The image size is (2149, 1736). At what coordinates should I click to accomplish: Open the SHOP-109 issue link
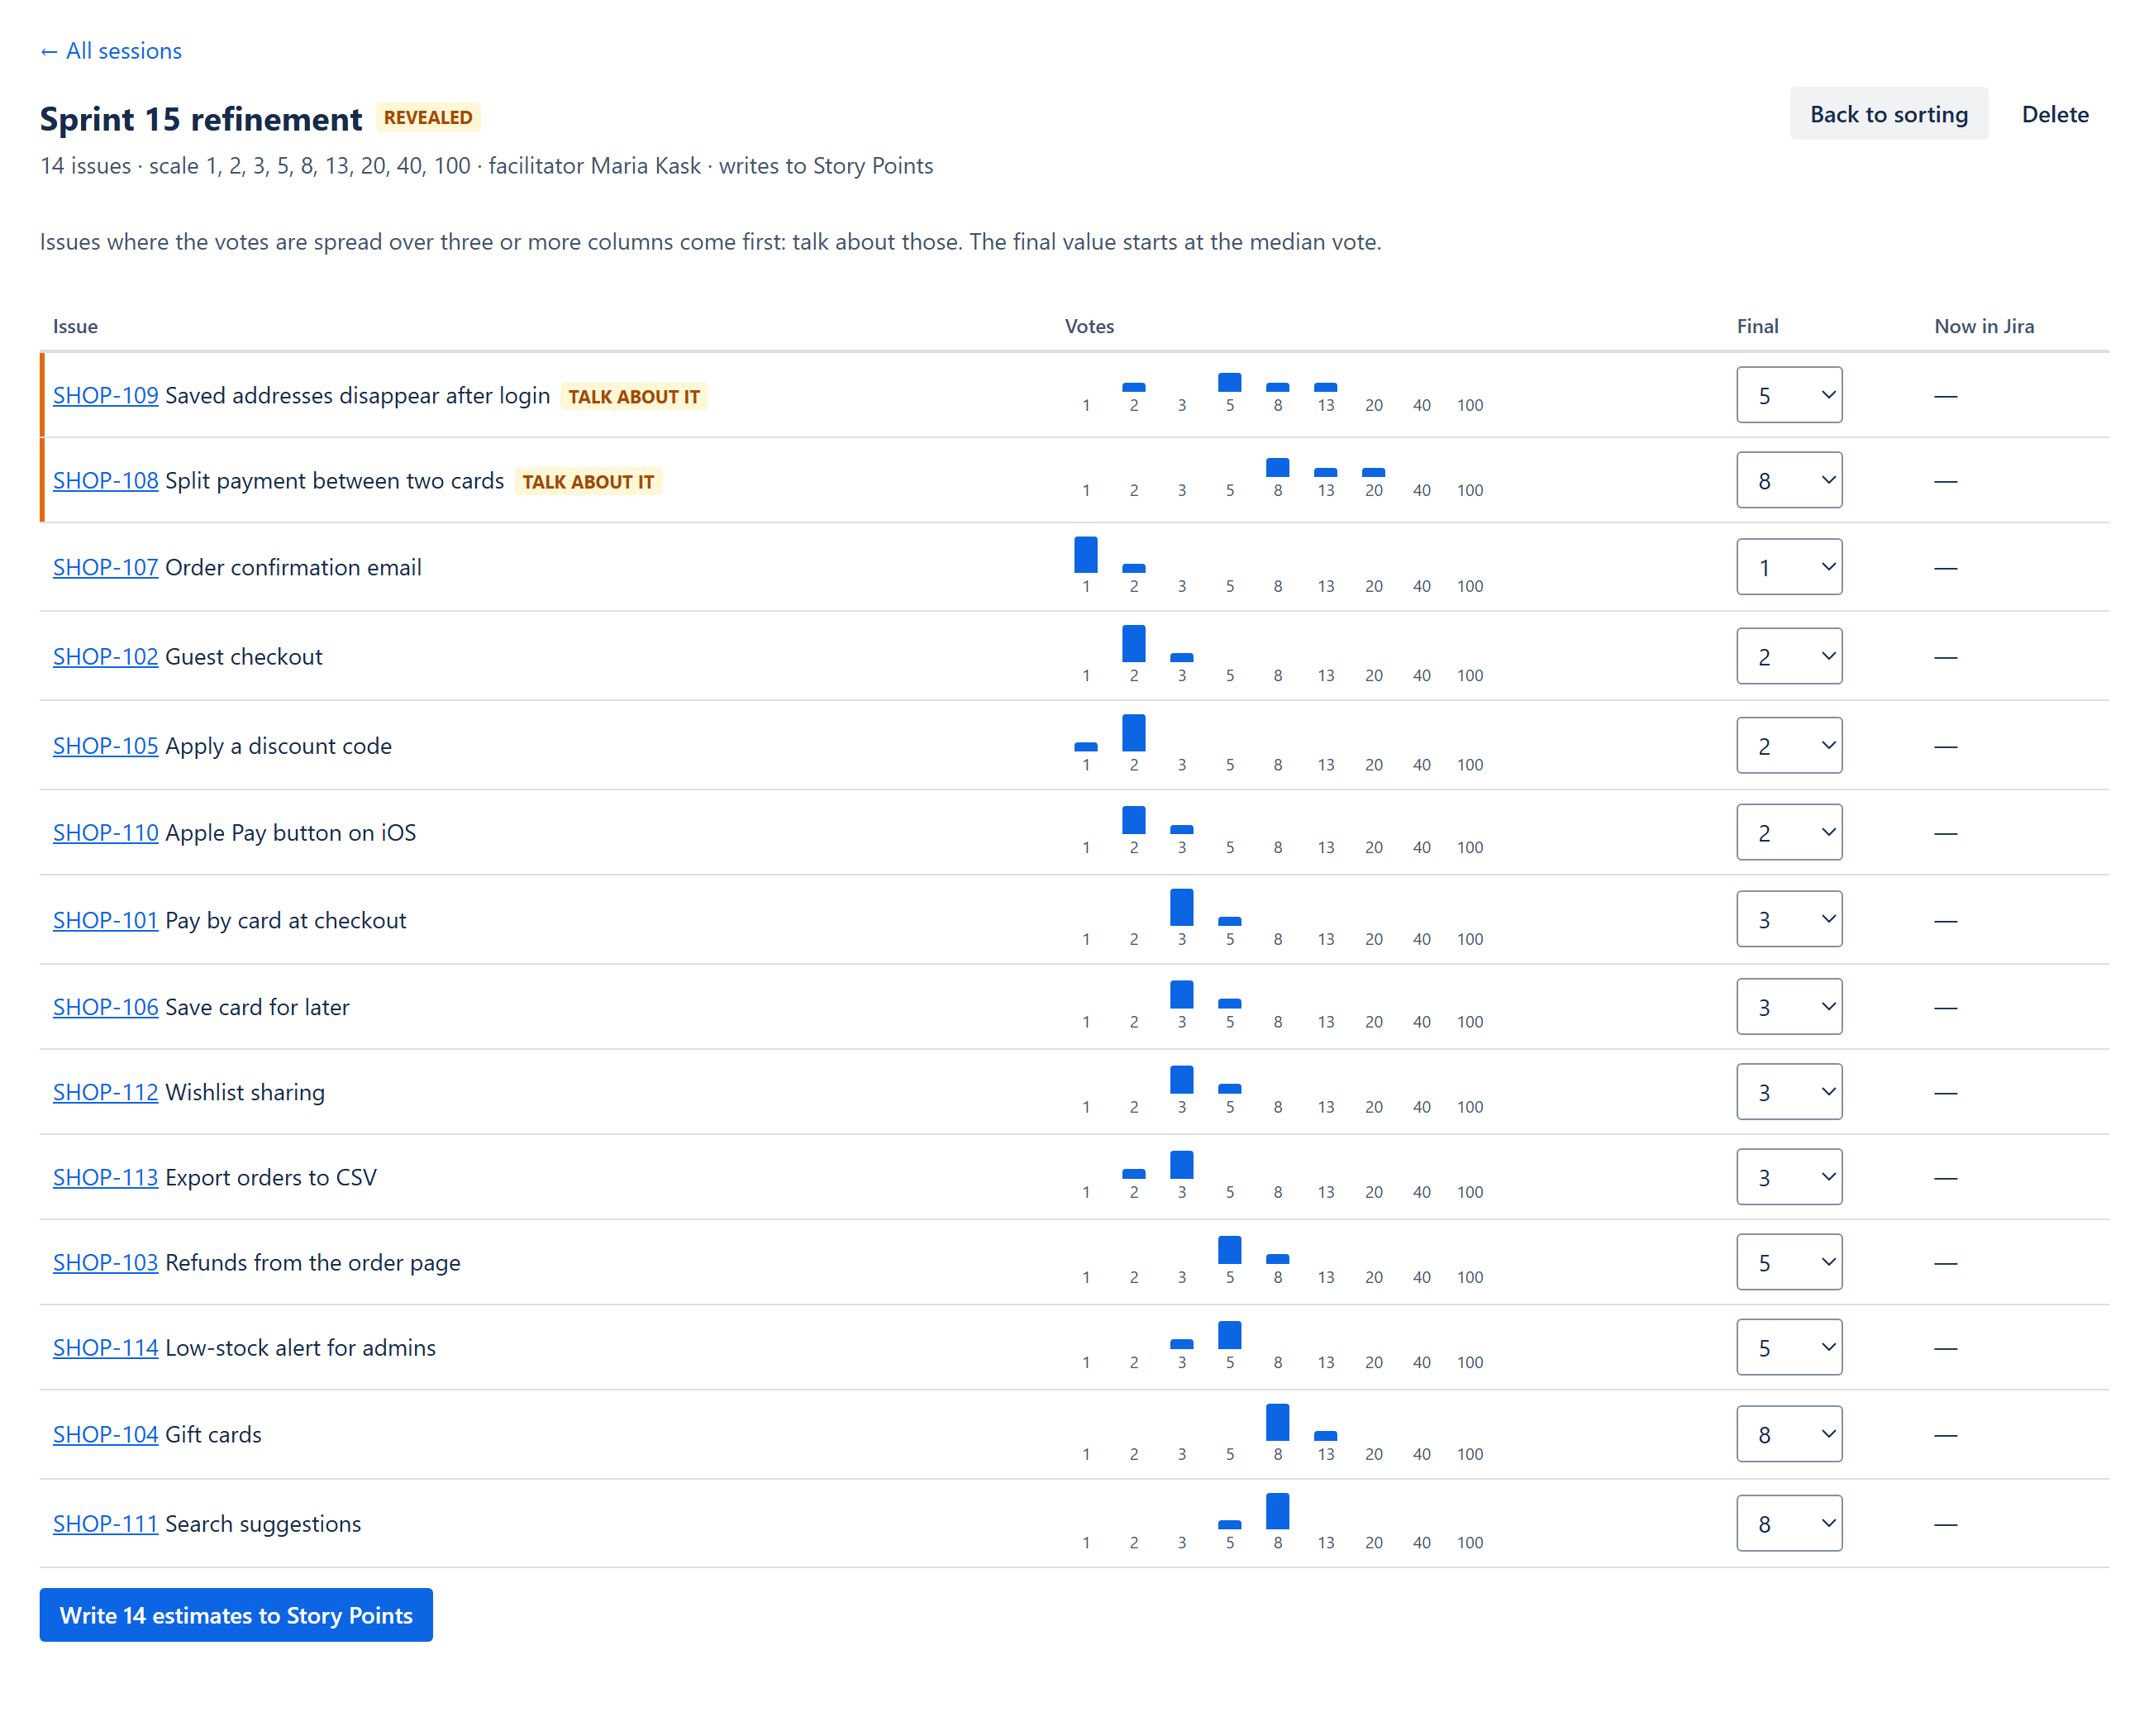click(x=105, y=395)
